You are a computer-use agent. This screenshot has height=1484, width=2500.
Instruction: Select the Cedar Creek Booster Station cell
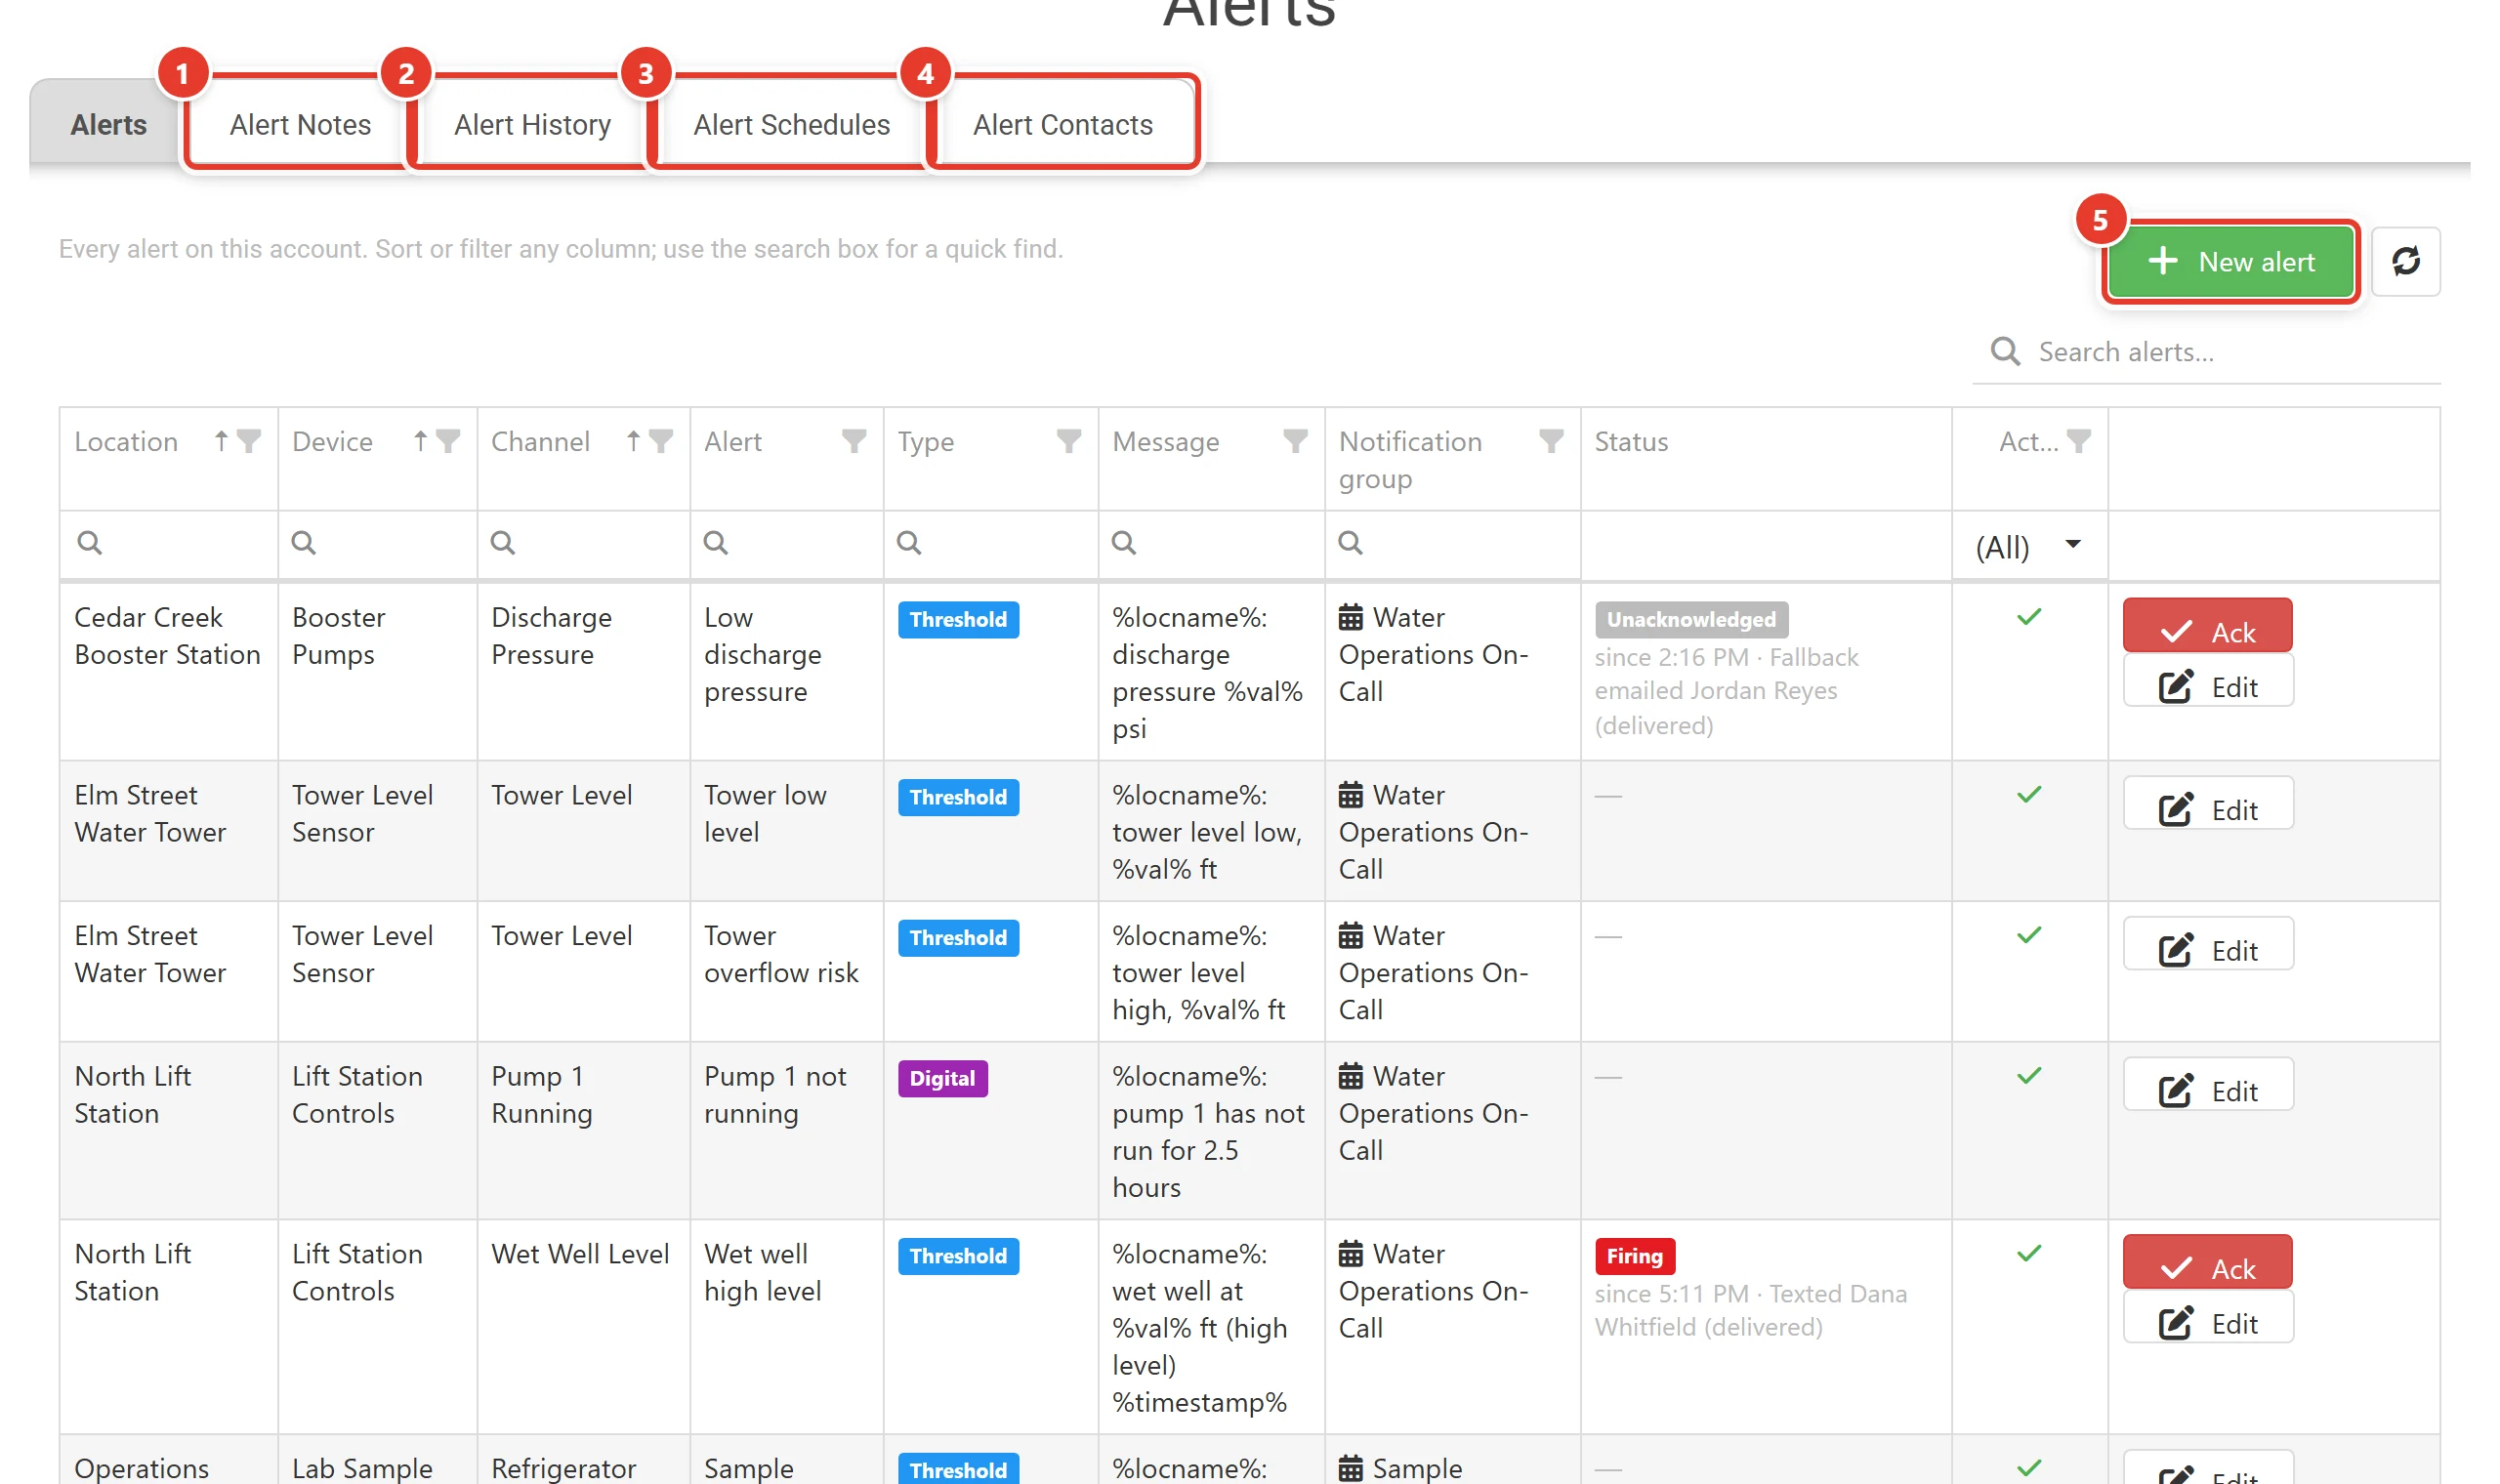coord(168,671)
